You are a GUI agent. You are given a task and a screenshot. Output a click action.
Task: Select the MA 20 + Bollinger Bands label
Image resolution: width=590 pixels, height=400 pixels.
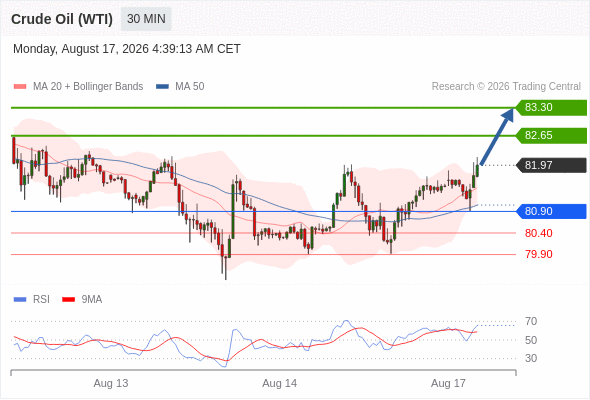point(88,87)
